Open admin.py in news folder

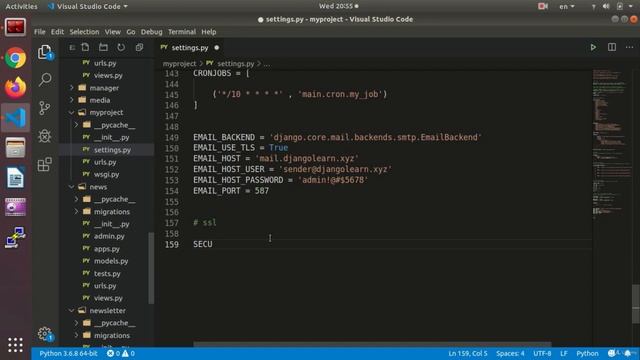(109, 236)
